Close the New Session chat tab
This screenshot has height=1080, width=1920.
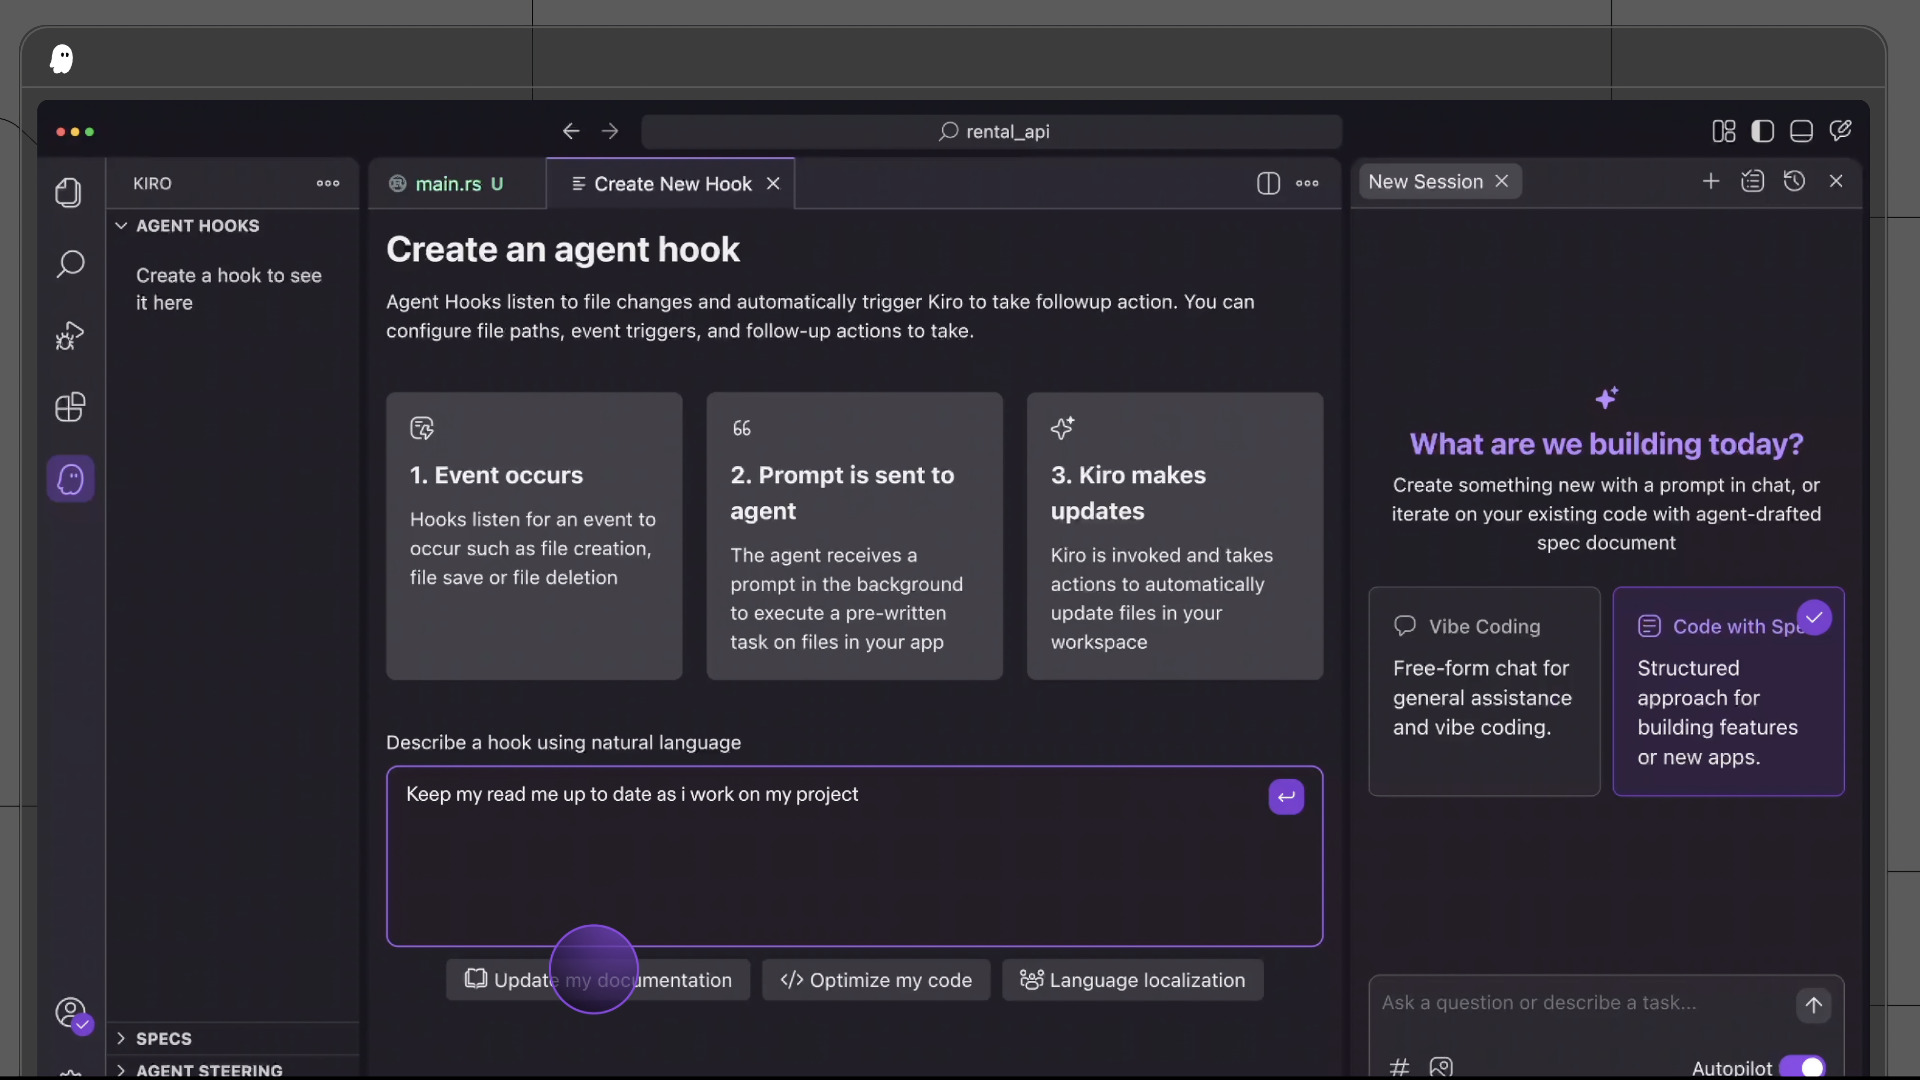click(x=1501, y=181)
